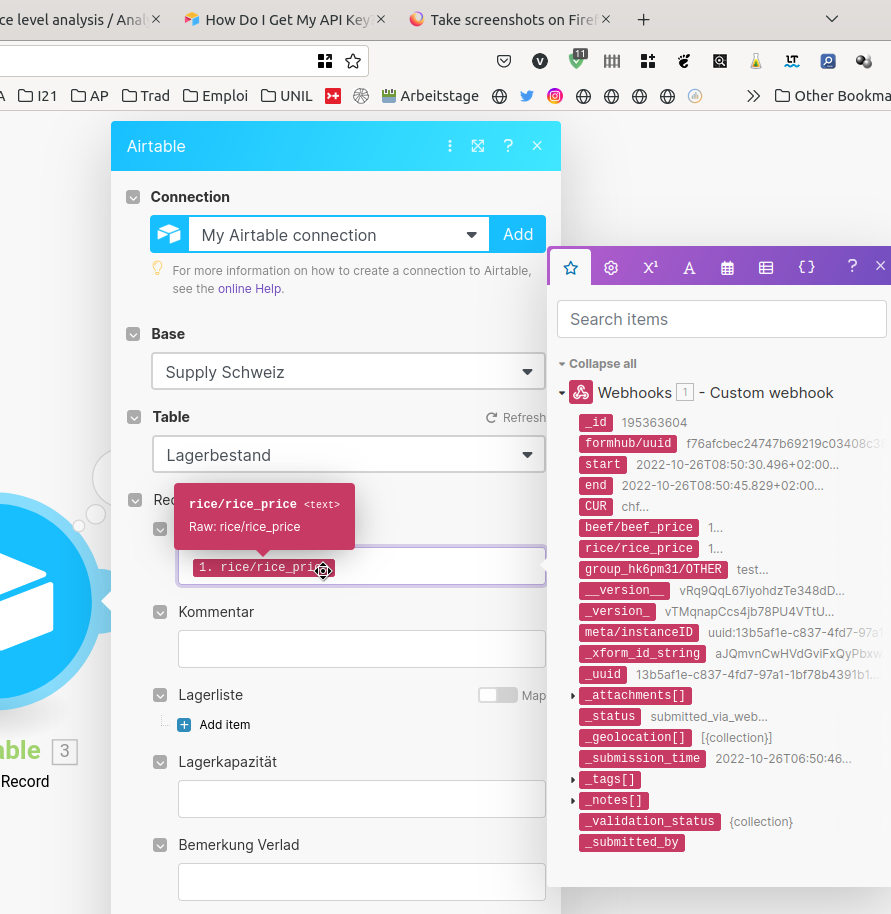Select the formhub/uuid variable

coord(628,444)
